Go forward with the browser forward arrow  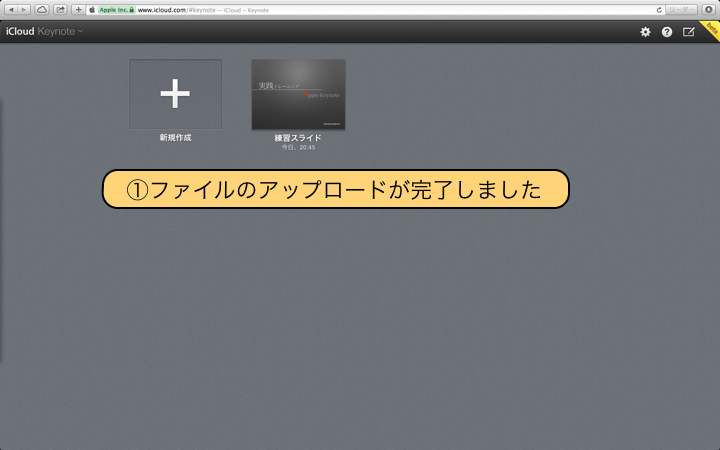[24, 10]
